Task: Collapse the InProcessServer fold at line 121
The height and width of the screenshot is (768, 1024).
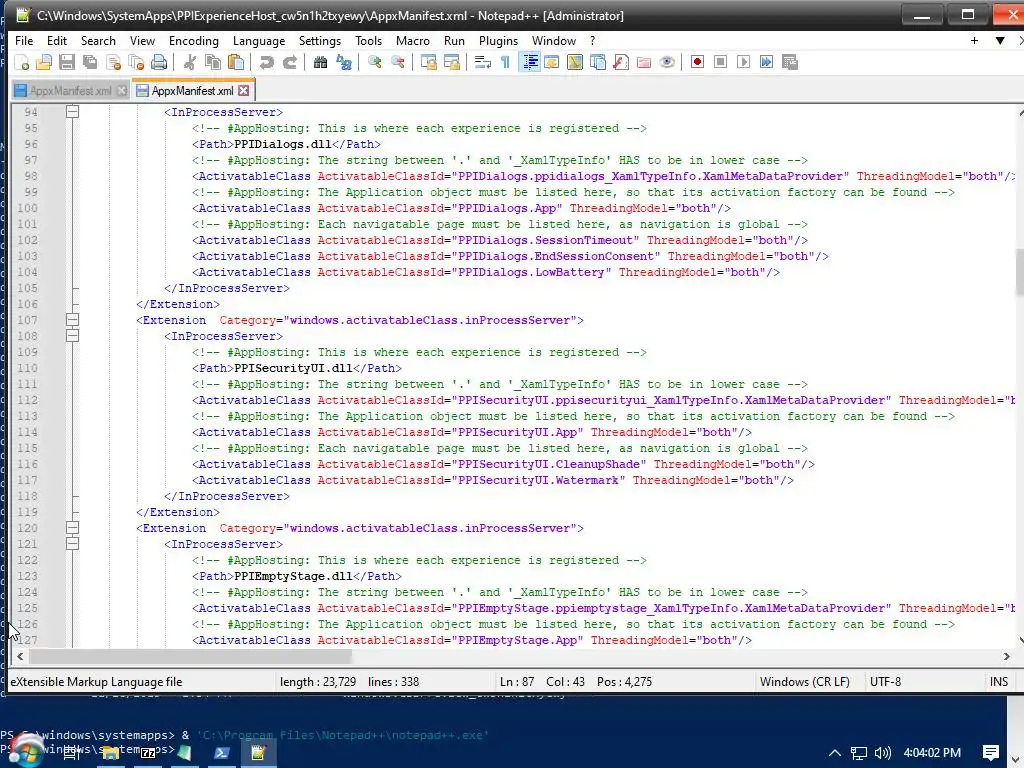Action: [x=72, y=544]
